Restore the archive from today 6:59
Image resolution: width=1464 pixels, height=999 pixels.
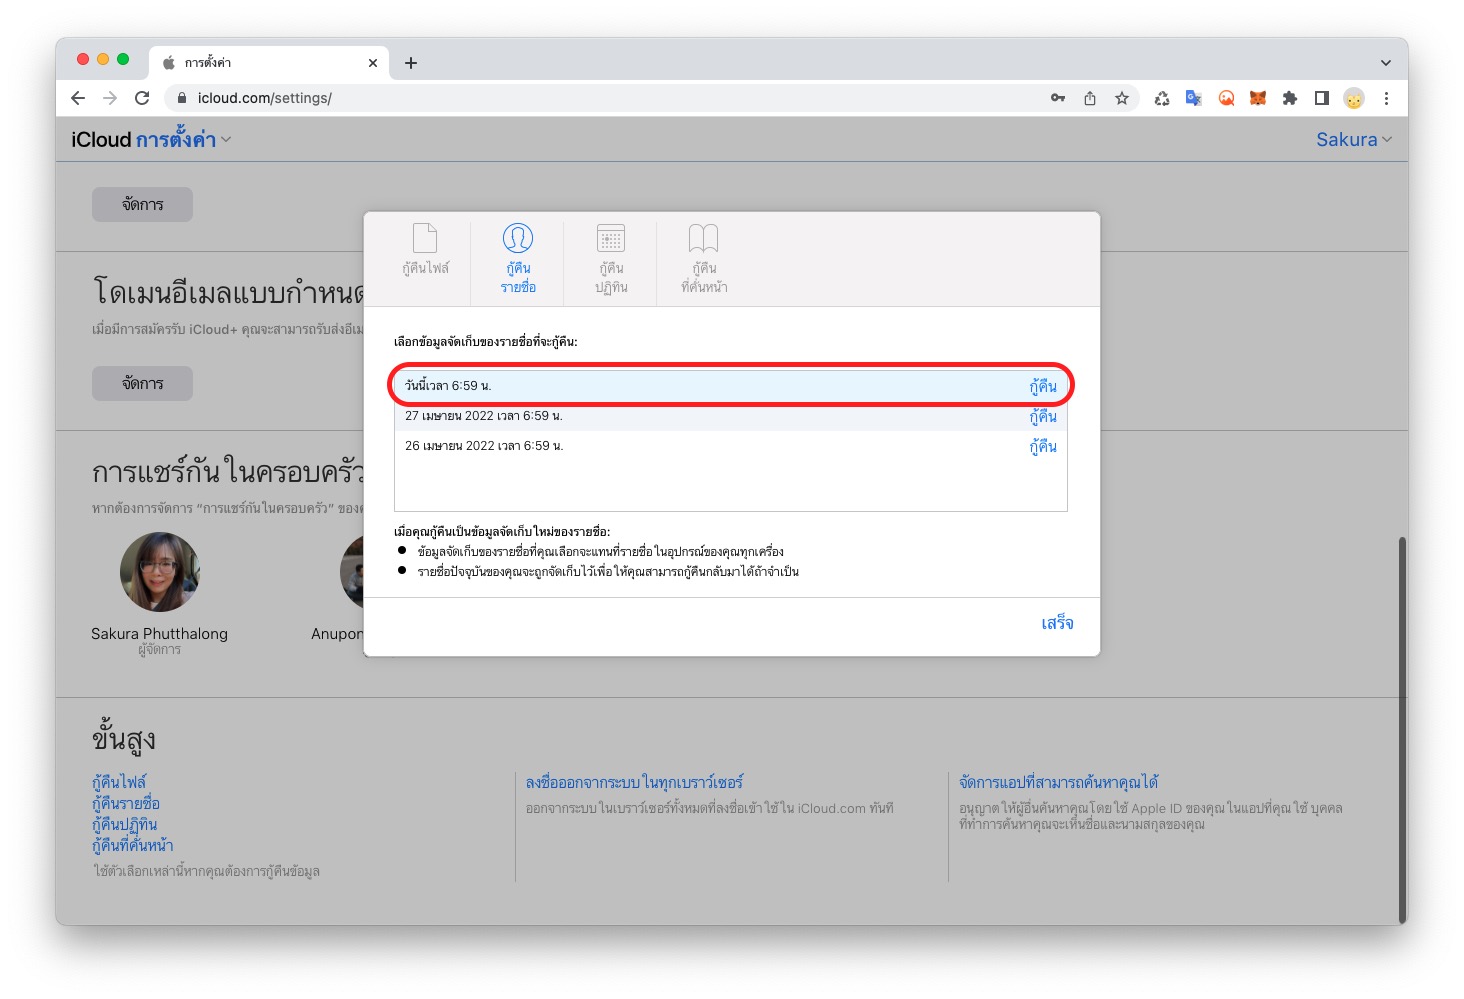click(x=1043, y=386)
